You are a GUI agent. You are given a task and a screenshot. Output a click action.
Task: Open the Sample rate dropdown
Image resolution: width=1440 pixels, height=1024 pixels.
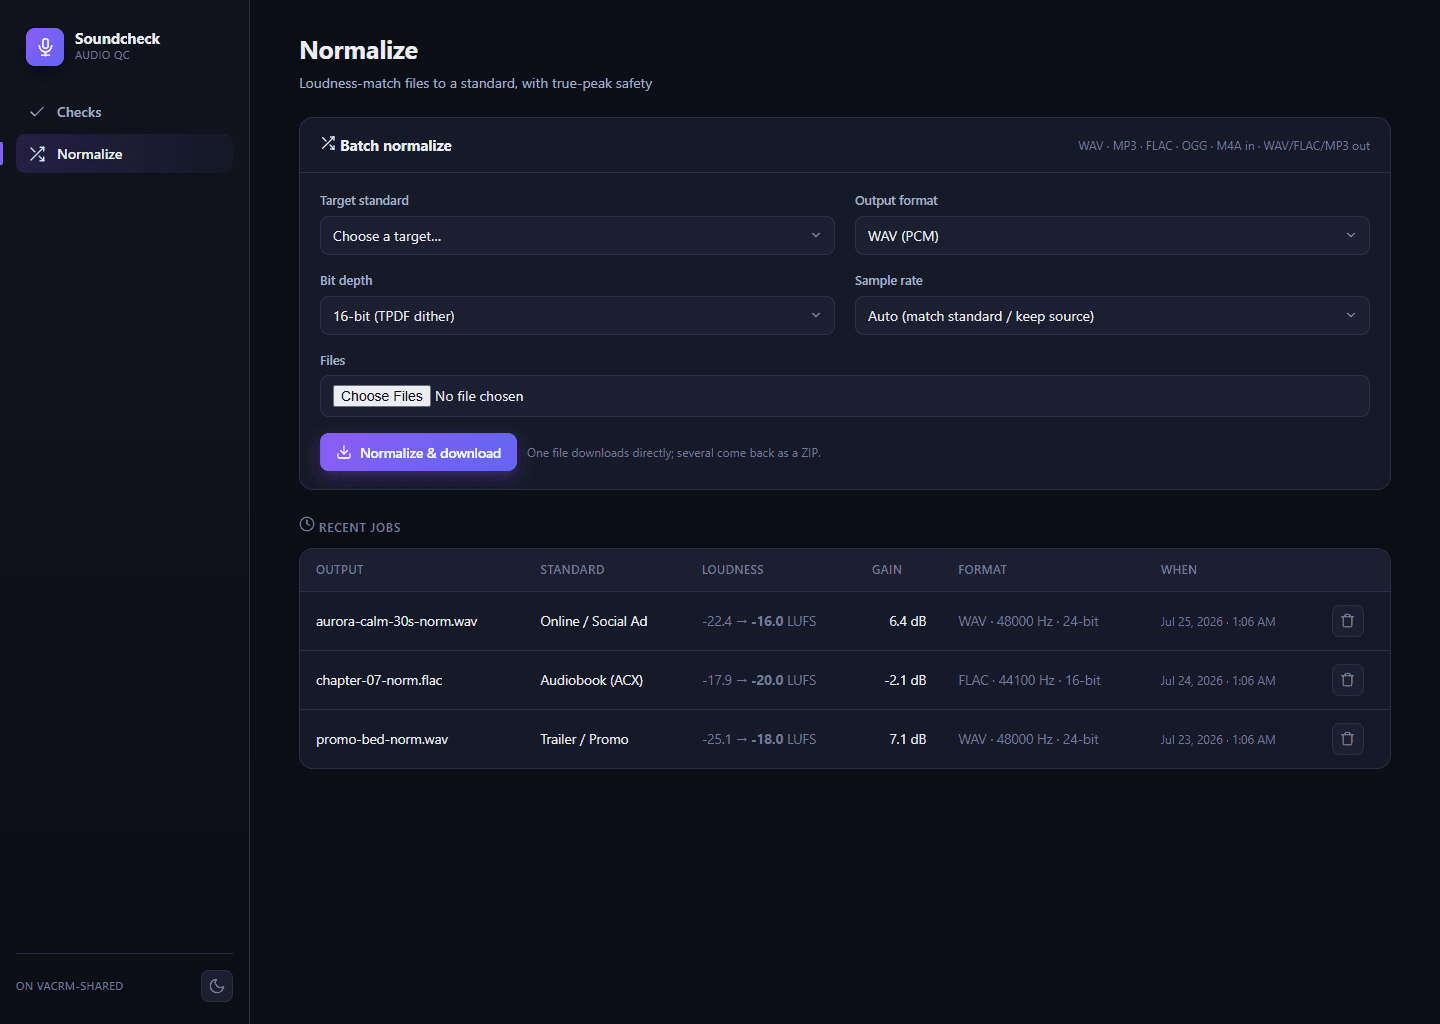click(1112, 316)
